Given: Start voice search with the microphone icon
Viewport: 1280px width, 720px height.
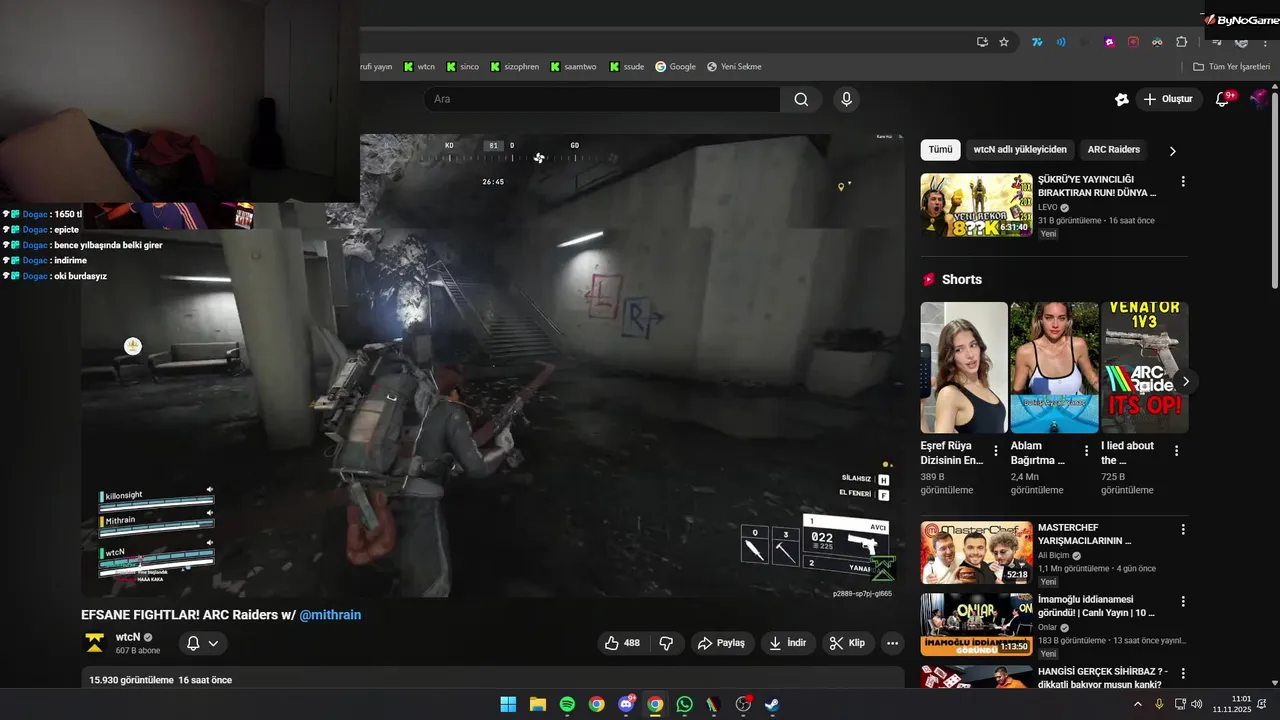Looking at the screenshot, I should pyautogui.click(x=847, y=99).
